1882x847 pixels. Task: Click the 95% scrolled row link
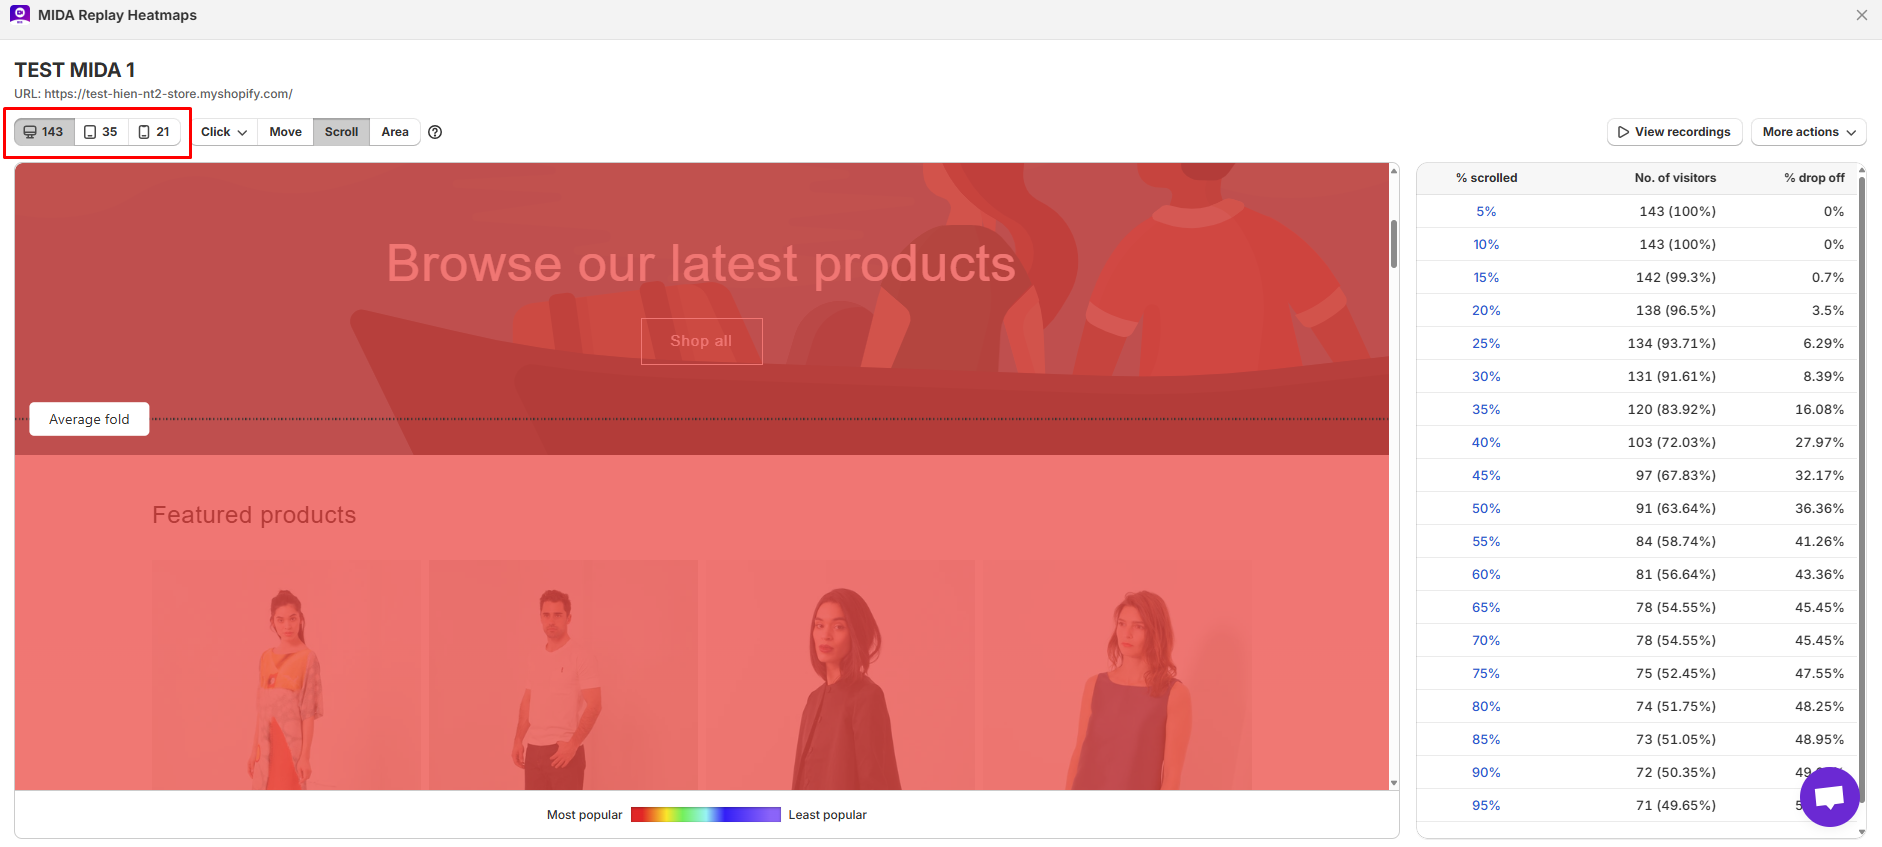click(x=1486, y=805)
